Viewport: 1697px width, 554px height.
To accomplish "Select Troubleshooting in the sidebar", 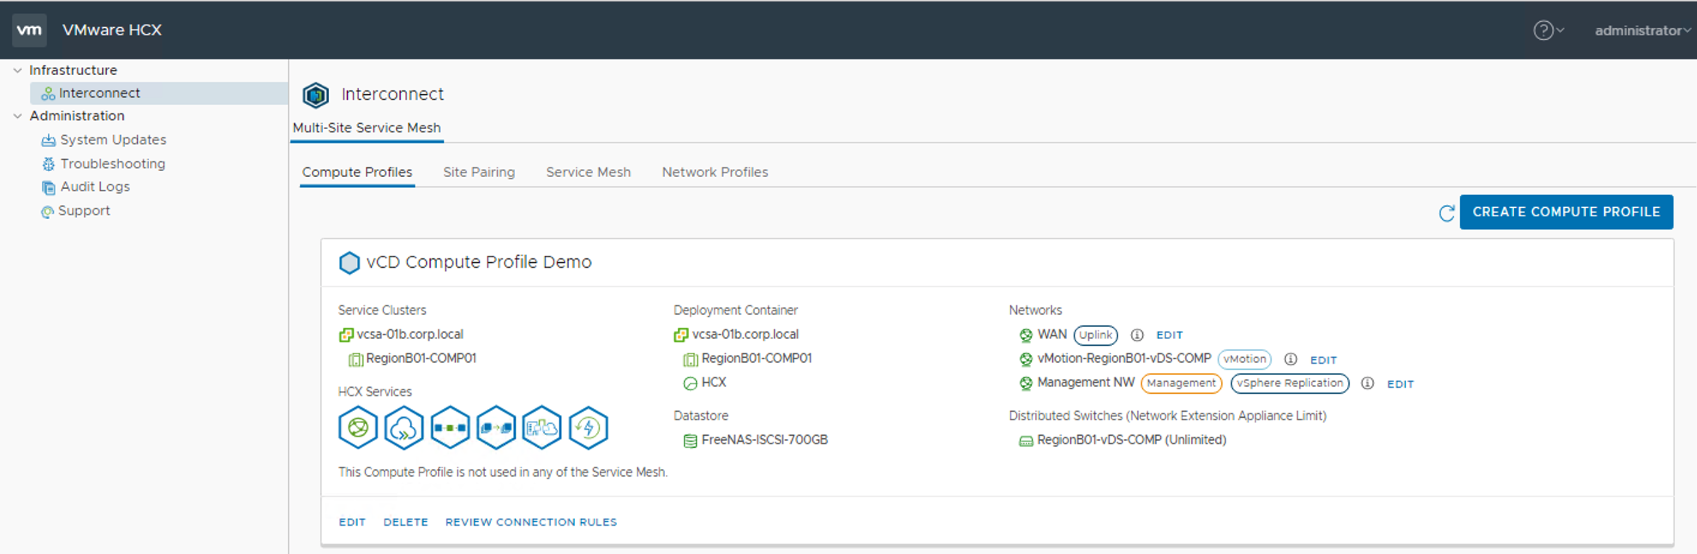I will pyautogui.click(x=112, y=164).
